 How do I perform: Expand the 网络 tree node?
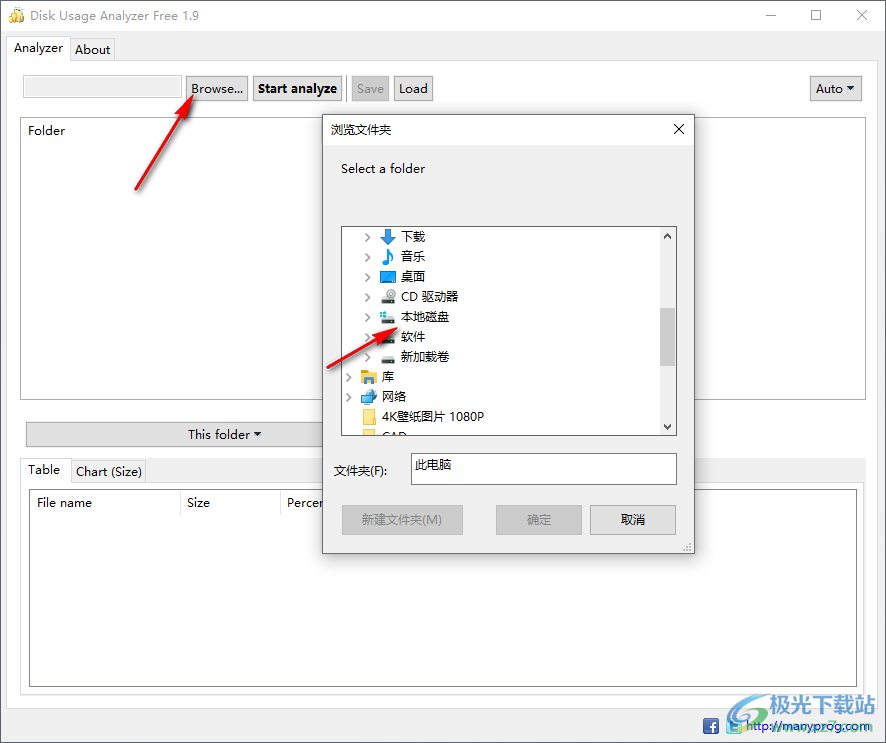click(x=349, y=397)
